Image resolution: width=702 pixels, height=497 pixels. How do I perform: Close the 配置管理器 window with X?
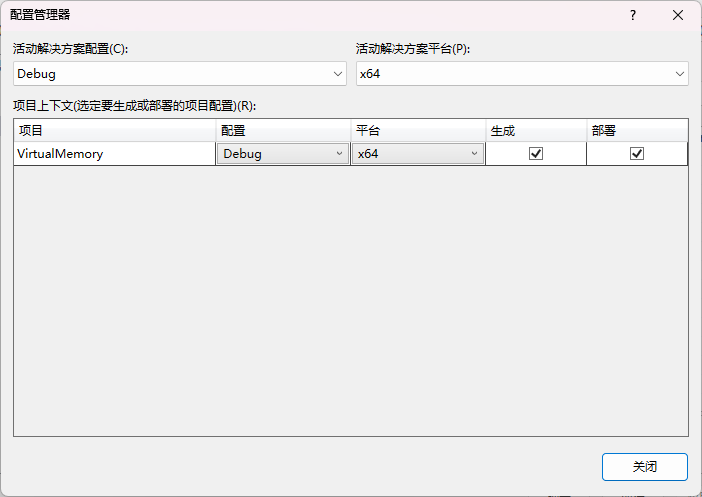click(x=678, y=15)
